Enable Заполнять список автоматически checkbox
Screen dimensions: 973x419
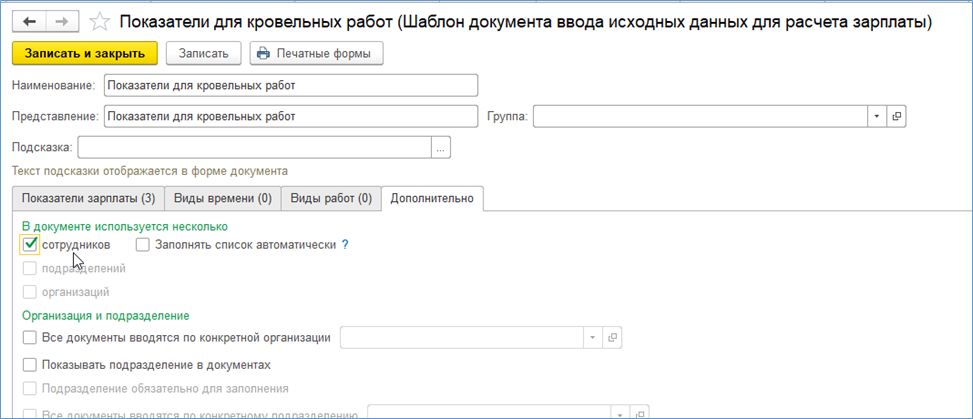tap(143, 244)
